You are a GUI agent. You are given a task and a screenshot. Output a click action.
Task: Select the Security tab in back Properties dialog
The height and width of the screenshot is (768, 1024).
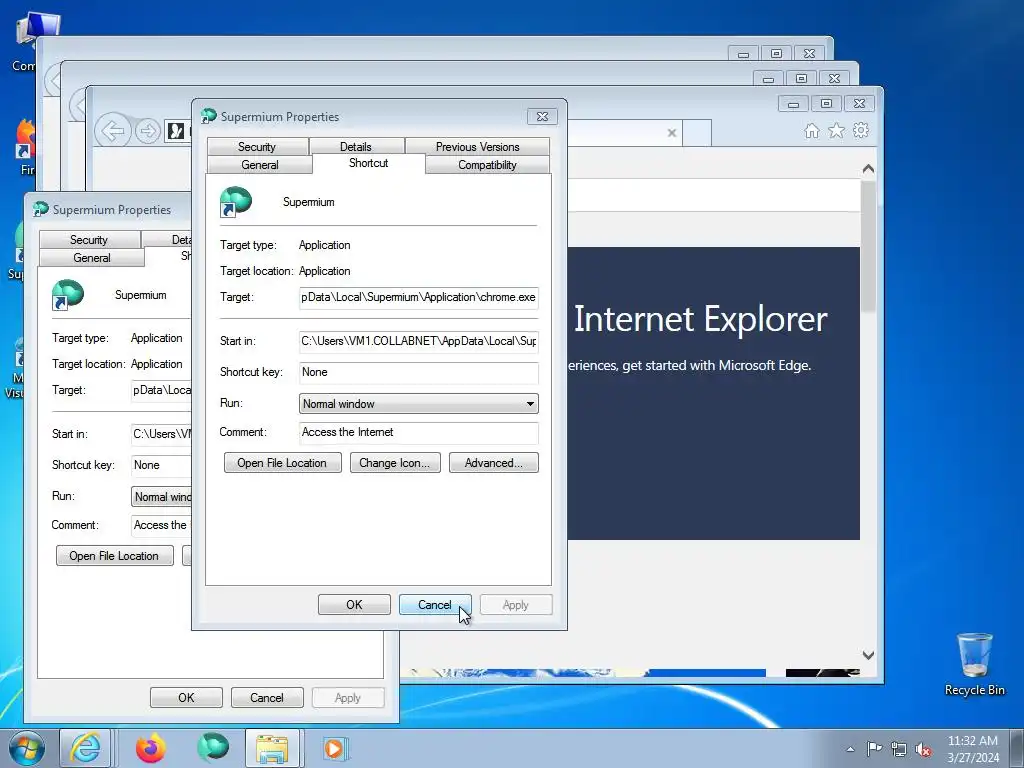coord(89,240)
